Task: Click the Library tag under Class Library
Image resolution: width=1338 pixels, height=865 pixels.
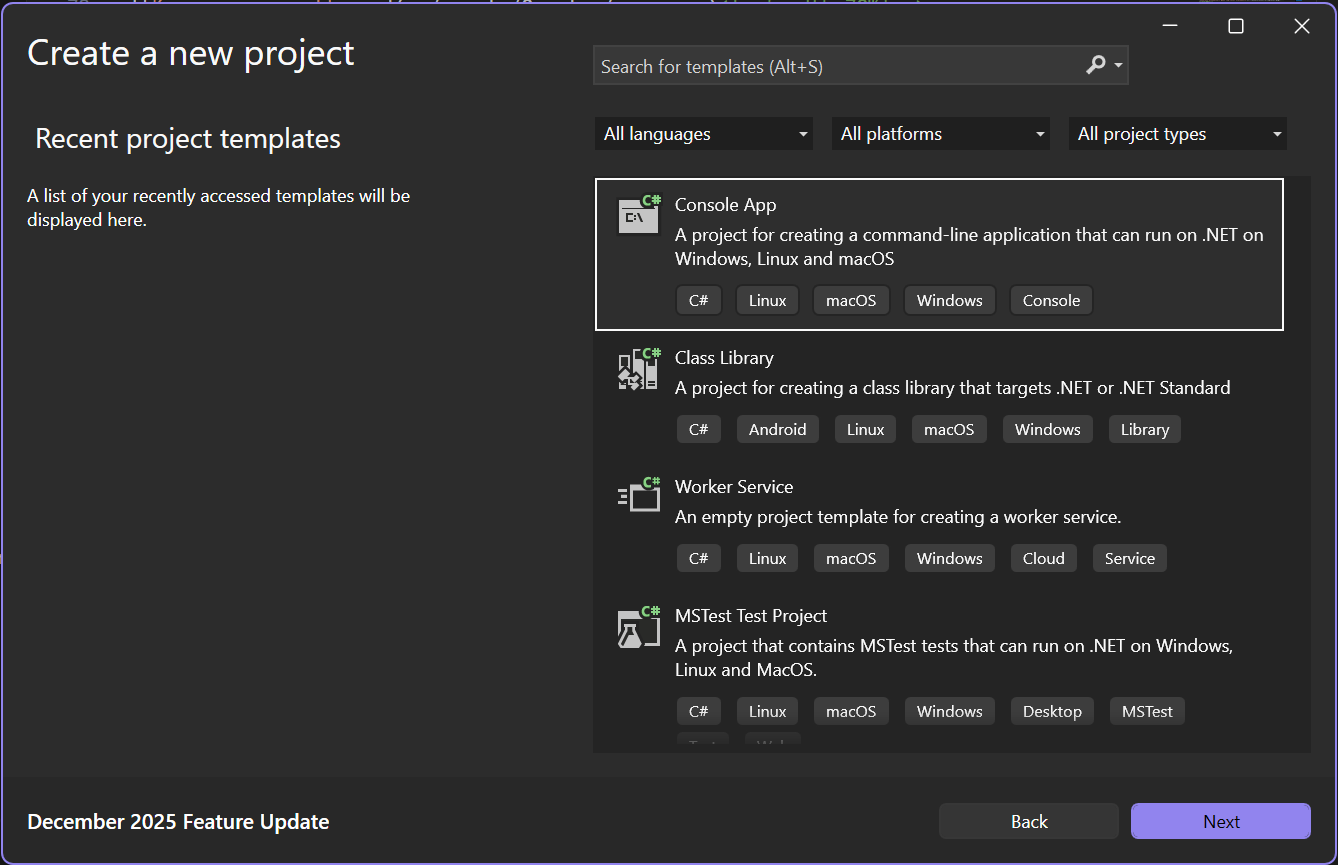Action: point(1145,429)
